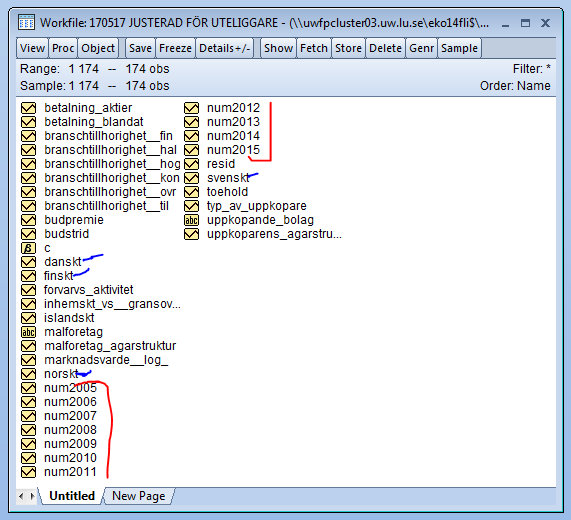
Task: Select the marknadsvarde__log_ series
Action: point(106,360)
